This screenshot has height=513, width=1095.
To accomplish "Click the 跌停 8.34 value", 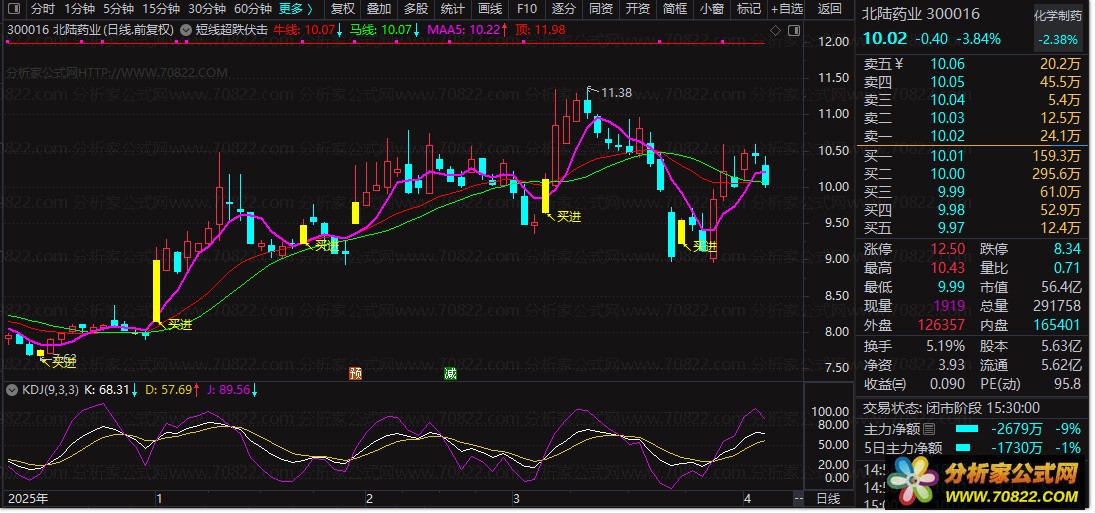I will 1068,249.
